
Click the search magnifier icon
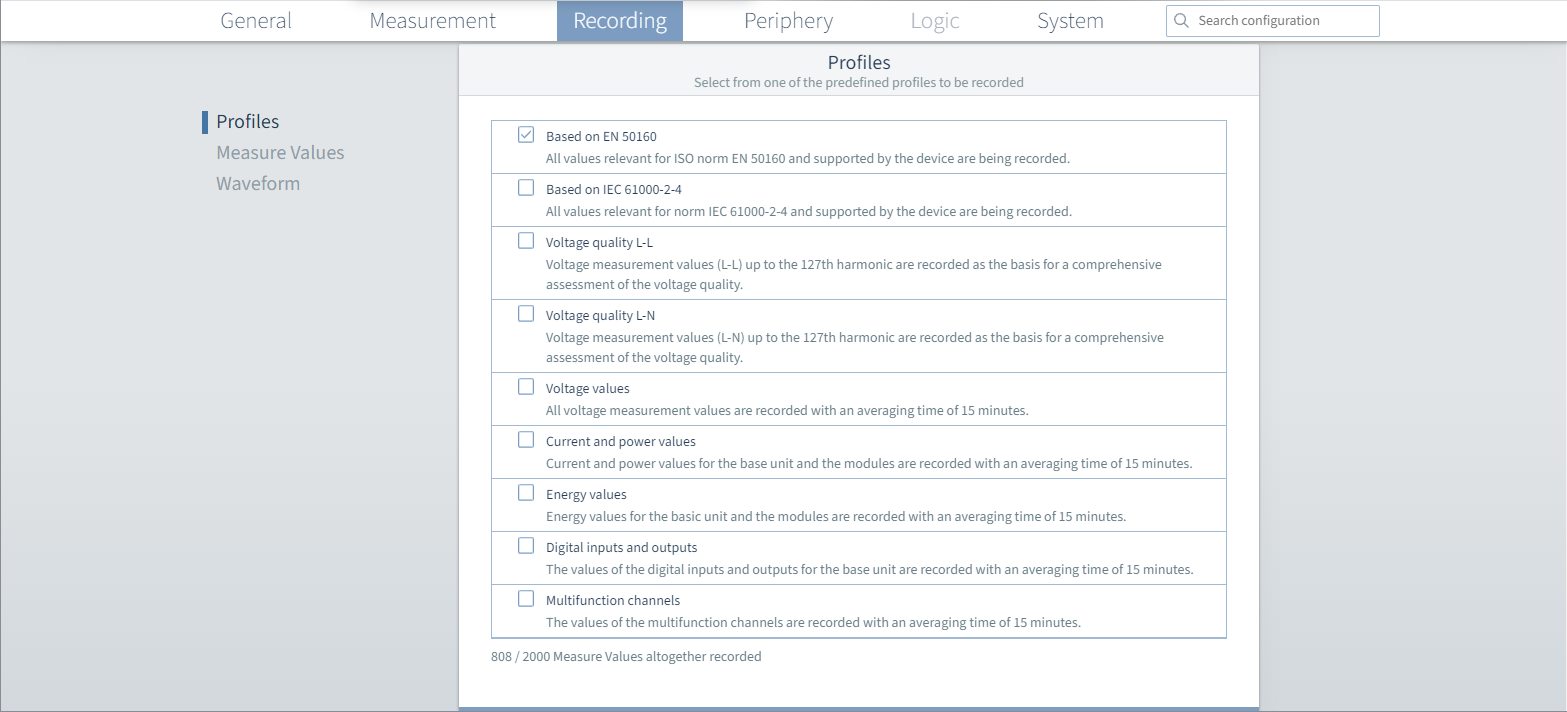[1181, 20]
